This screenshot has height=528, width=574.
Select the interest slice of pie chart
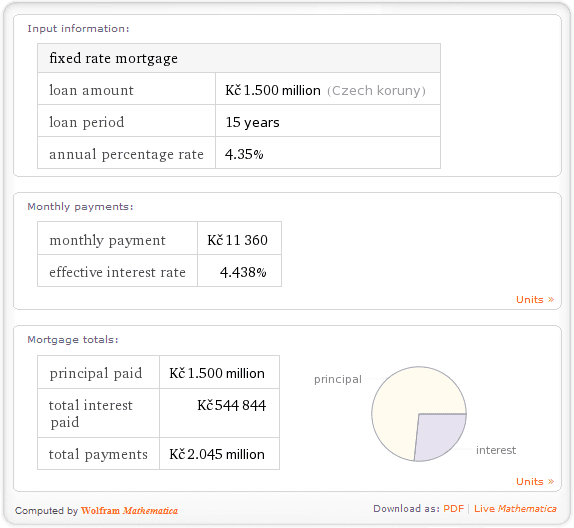click(x=437, y=434)
